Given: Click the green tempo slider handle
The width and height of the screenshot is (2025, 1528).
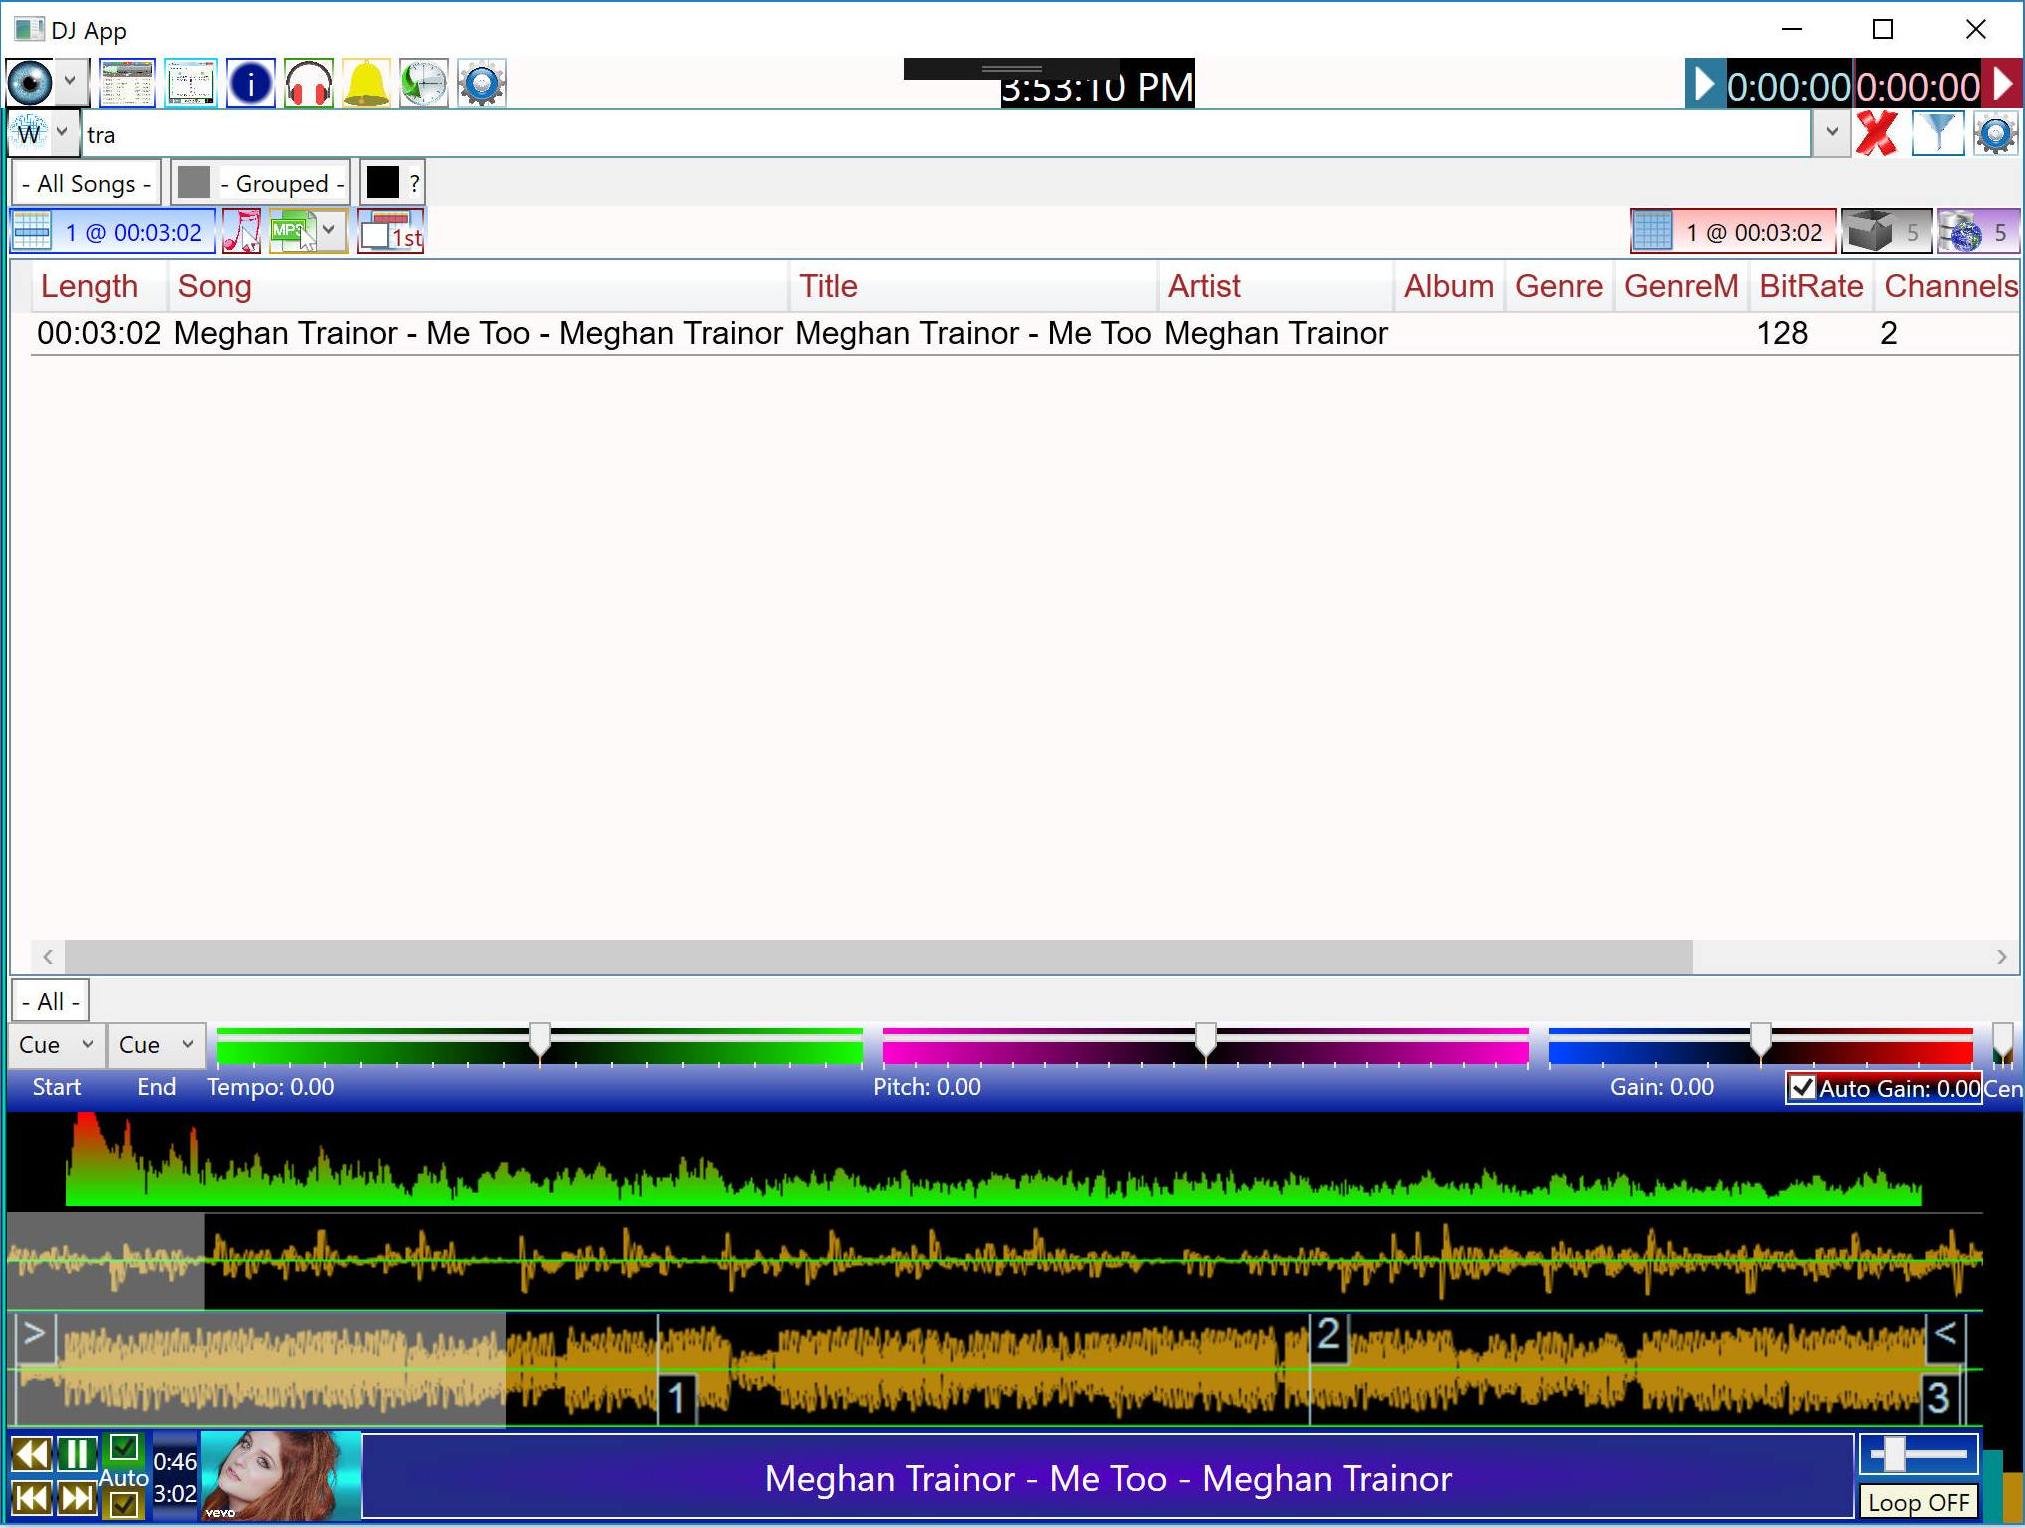Looking at the screenshot, I should [x=540, y=1040].
